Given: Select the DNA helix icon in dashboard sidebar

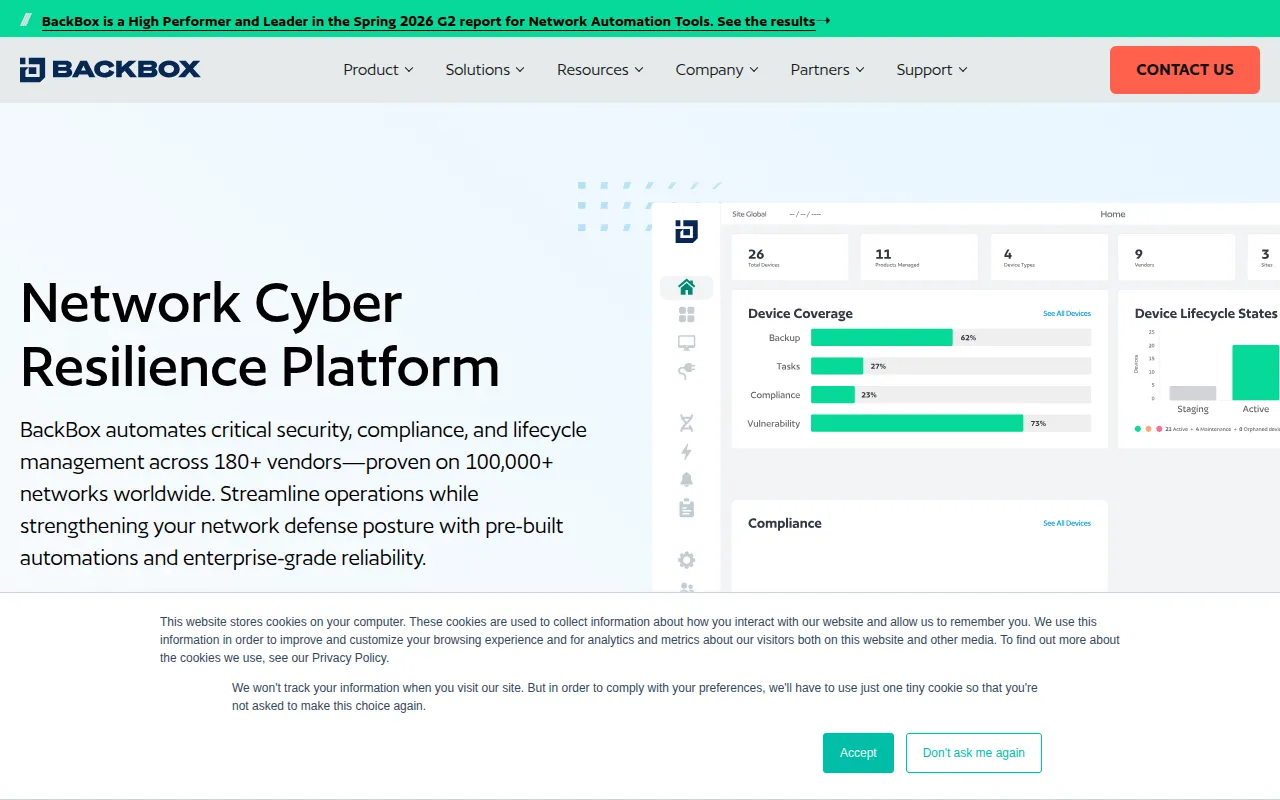Looking at the screenshot, I should click(686, 423).
